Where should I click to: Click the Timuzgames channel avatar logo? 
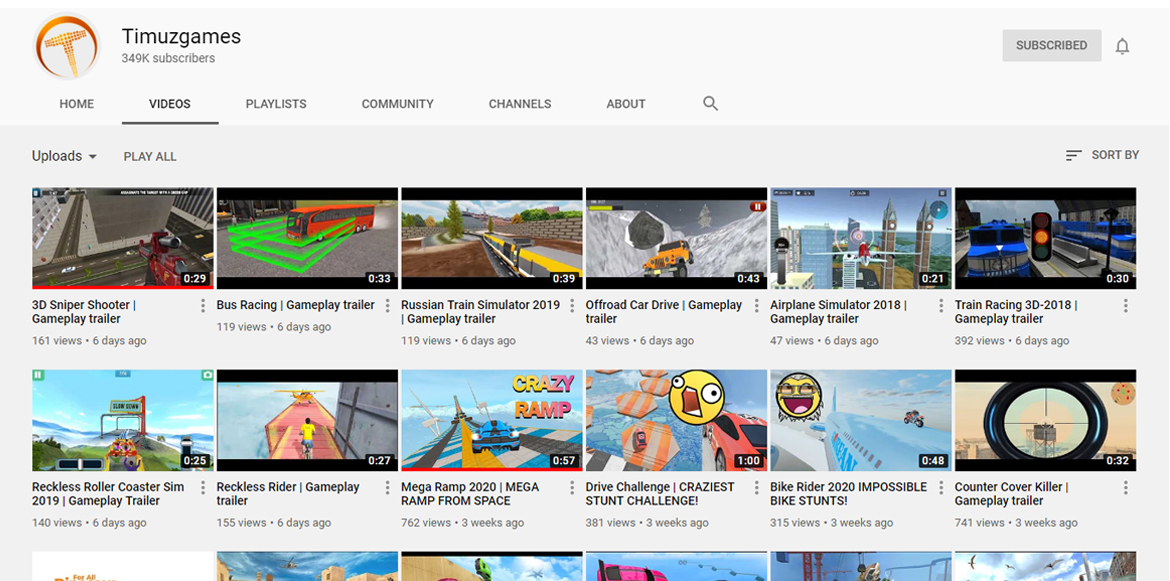tap(67, 45)
